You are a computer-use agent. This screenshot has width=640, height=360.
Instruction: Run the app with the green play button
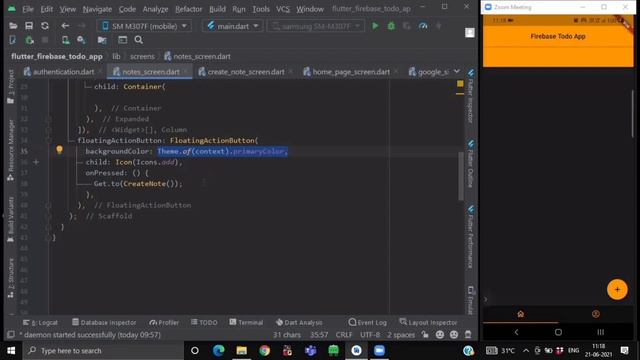[375, 26]
